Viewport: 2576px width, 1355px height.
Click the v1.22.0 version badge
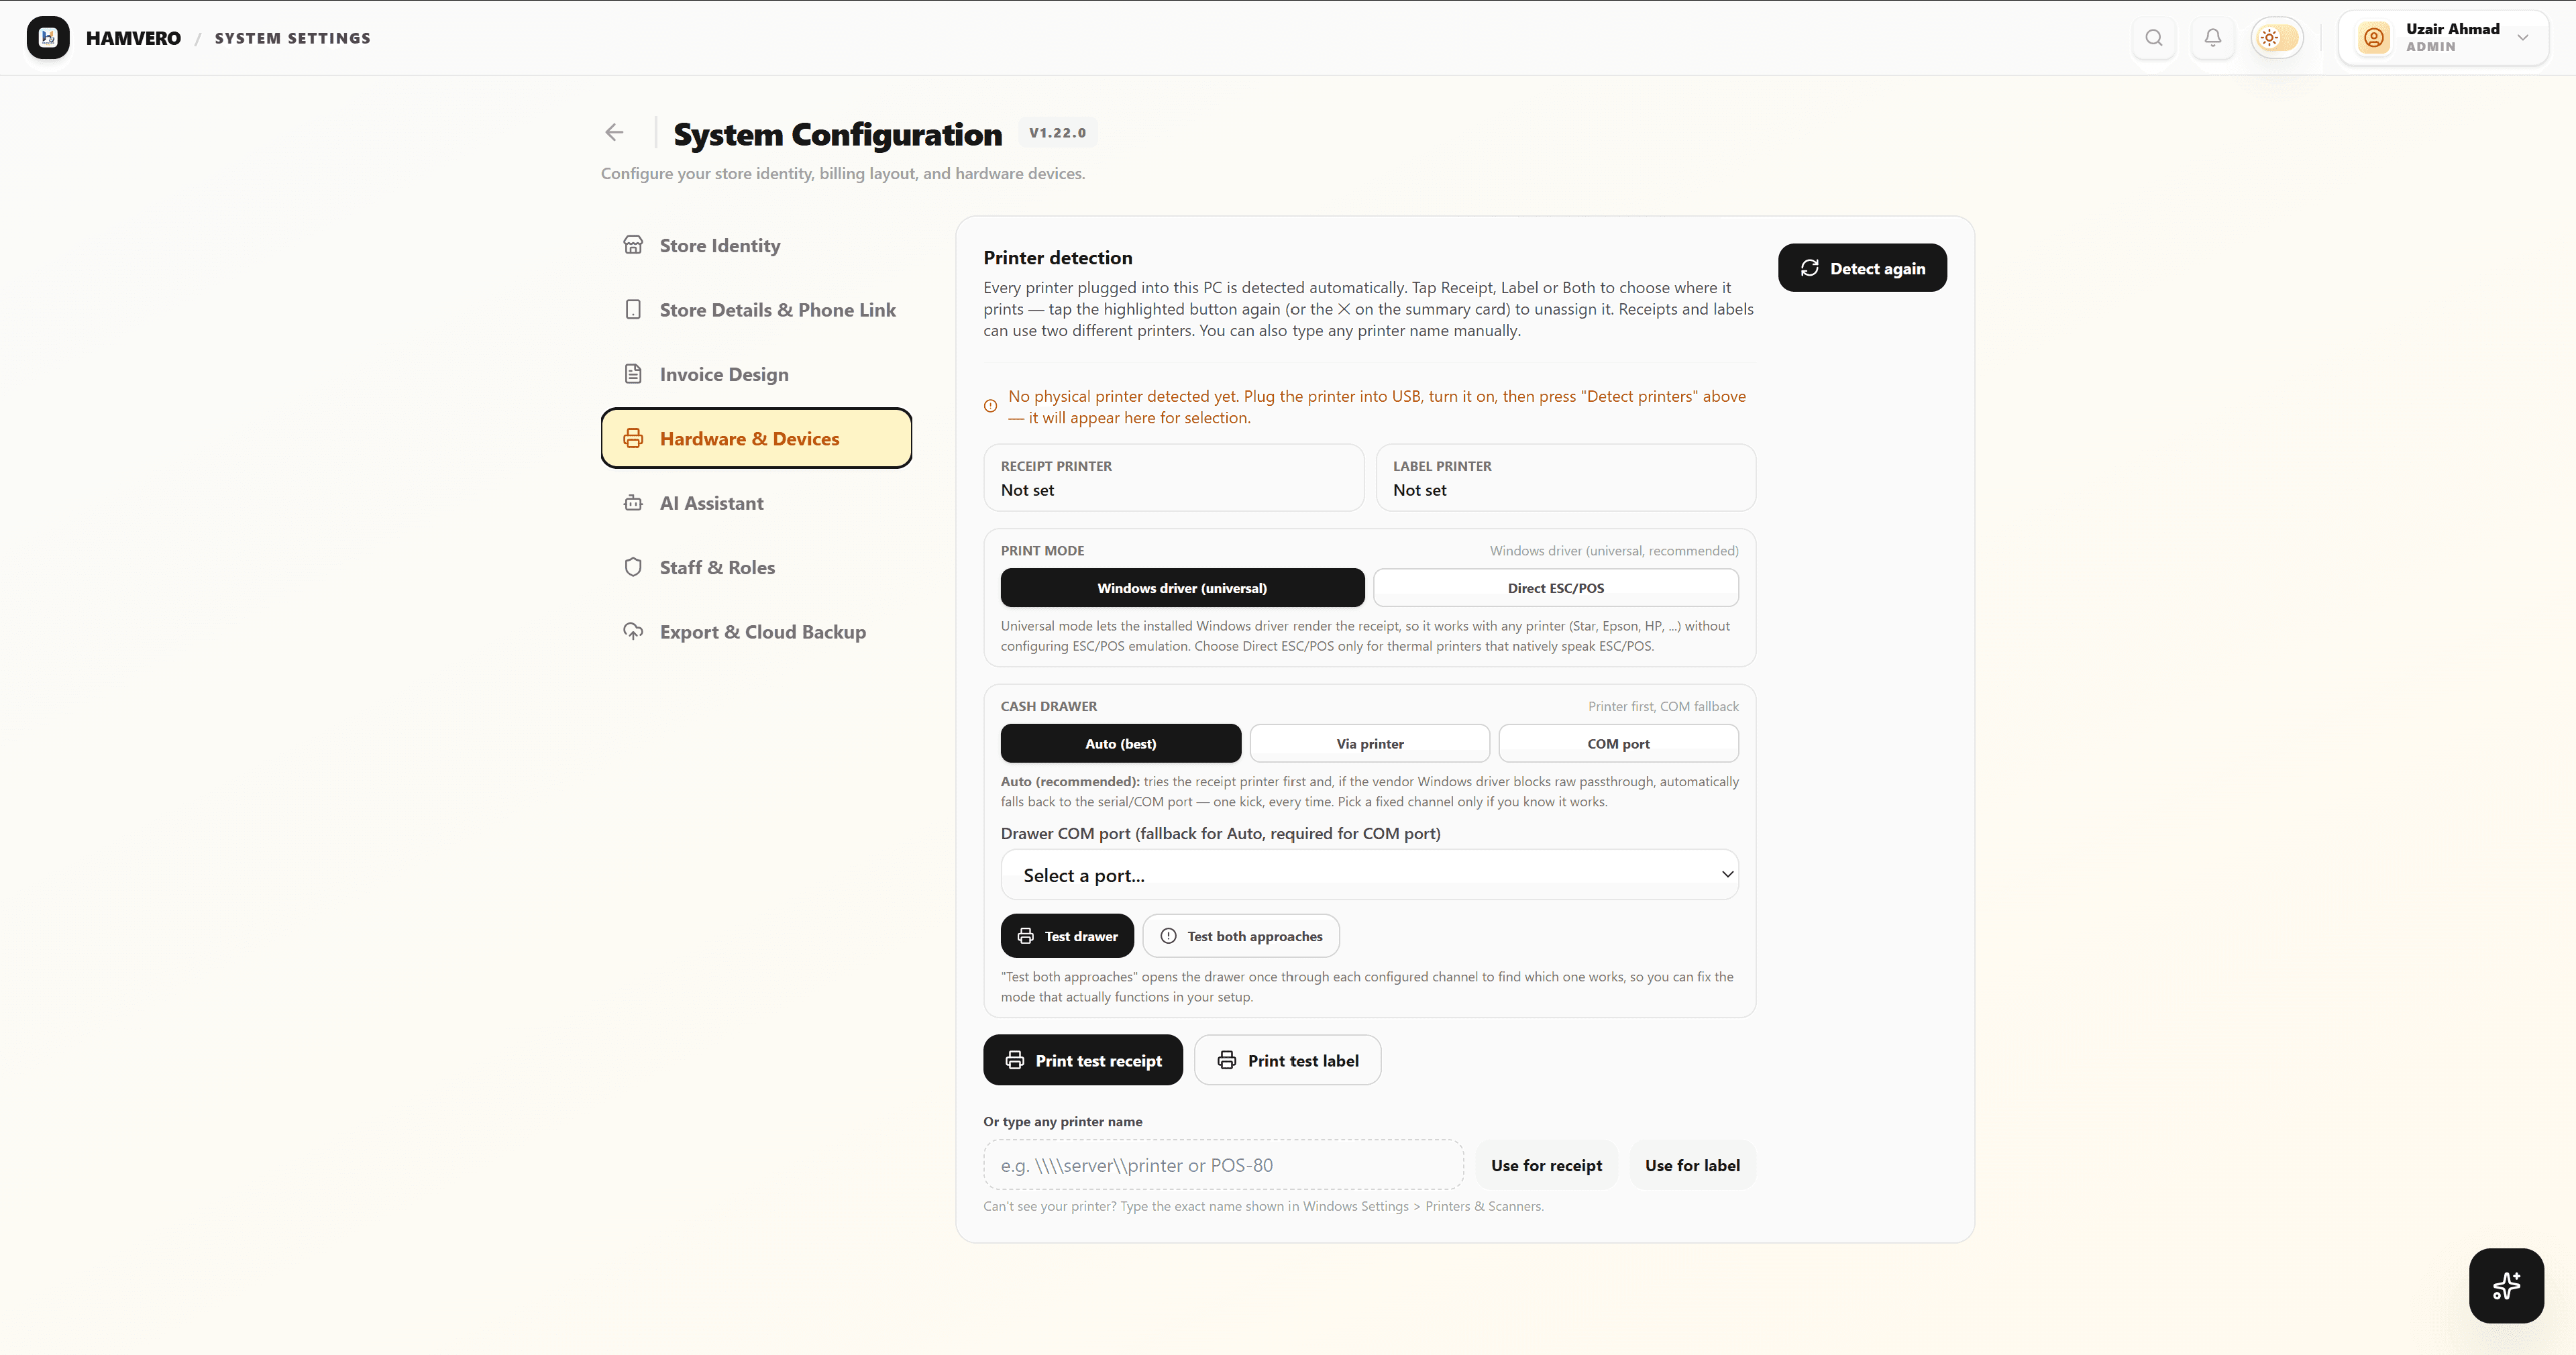point(1057,132)
